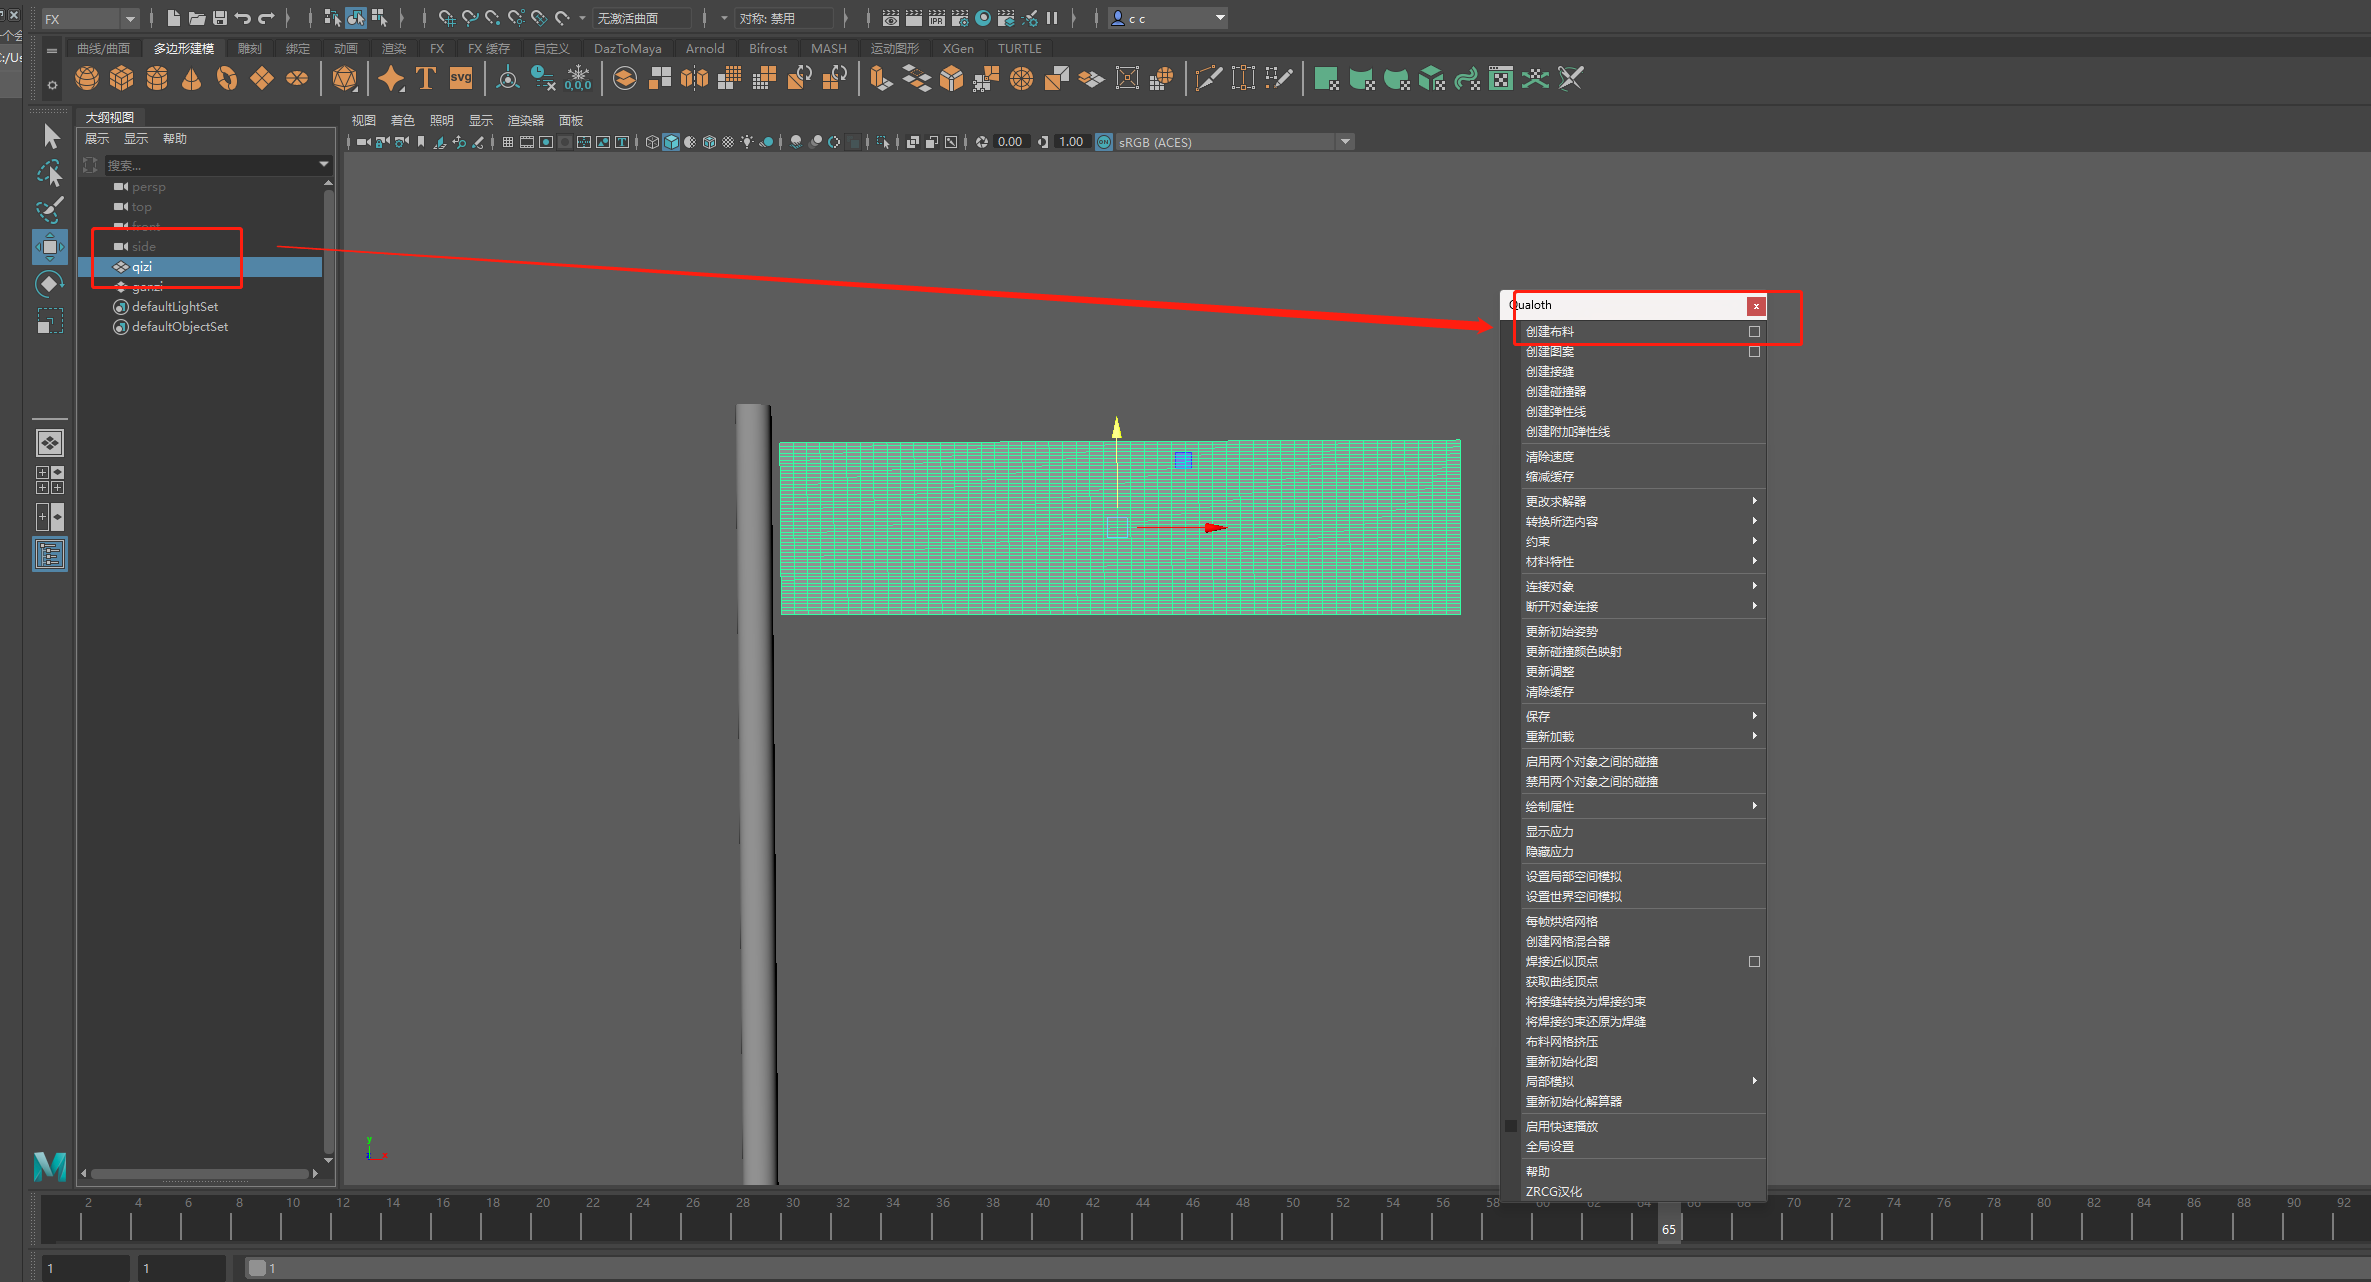This screenshot has height=1282, width=2371.
Task: Create a polygon sphere from shelf
Action: tap(87, 78)
